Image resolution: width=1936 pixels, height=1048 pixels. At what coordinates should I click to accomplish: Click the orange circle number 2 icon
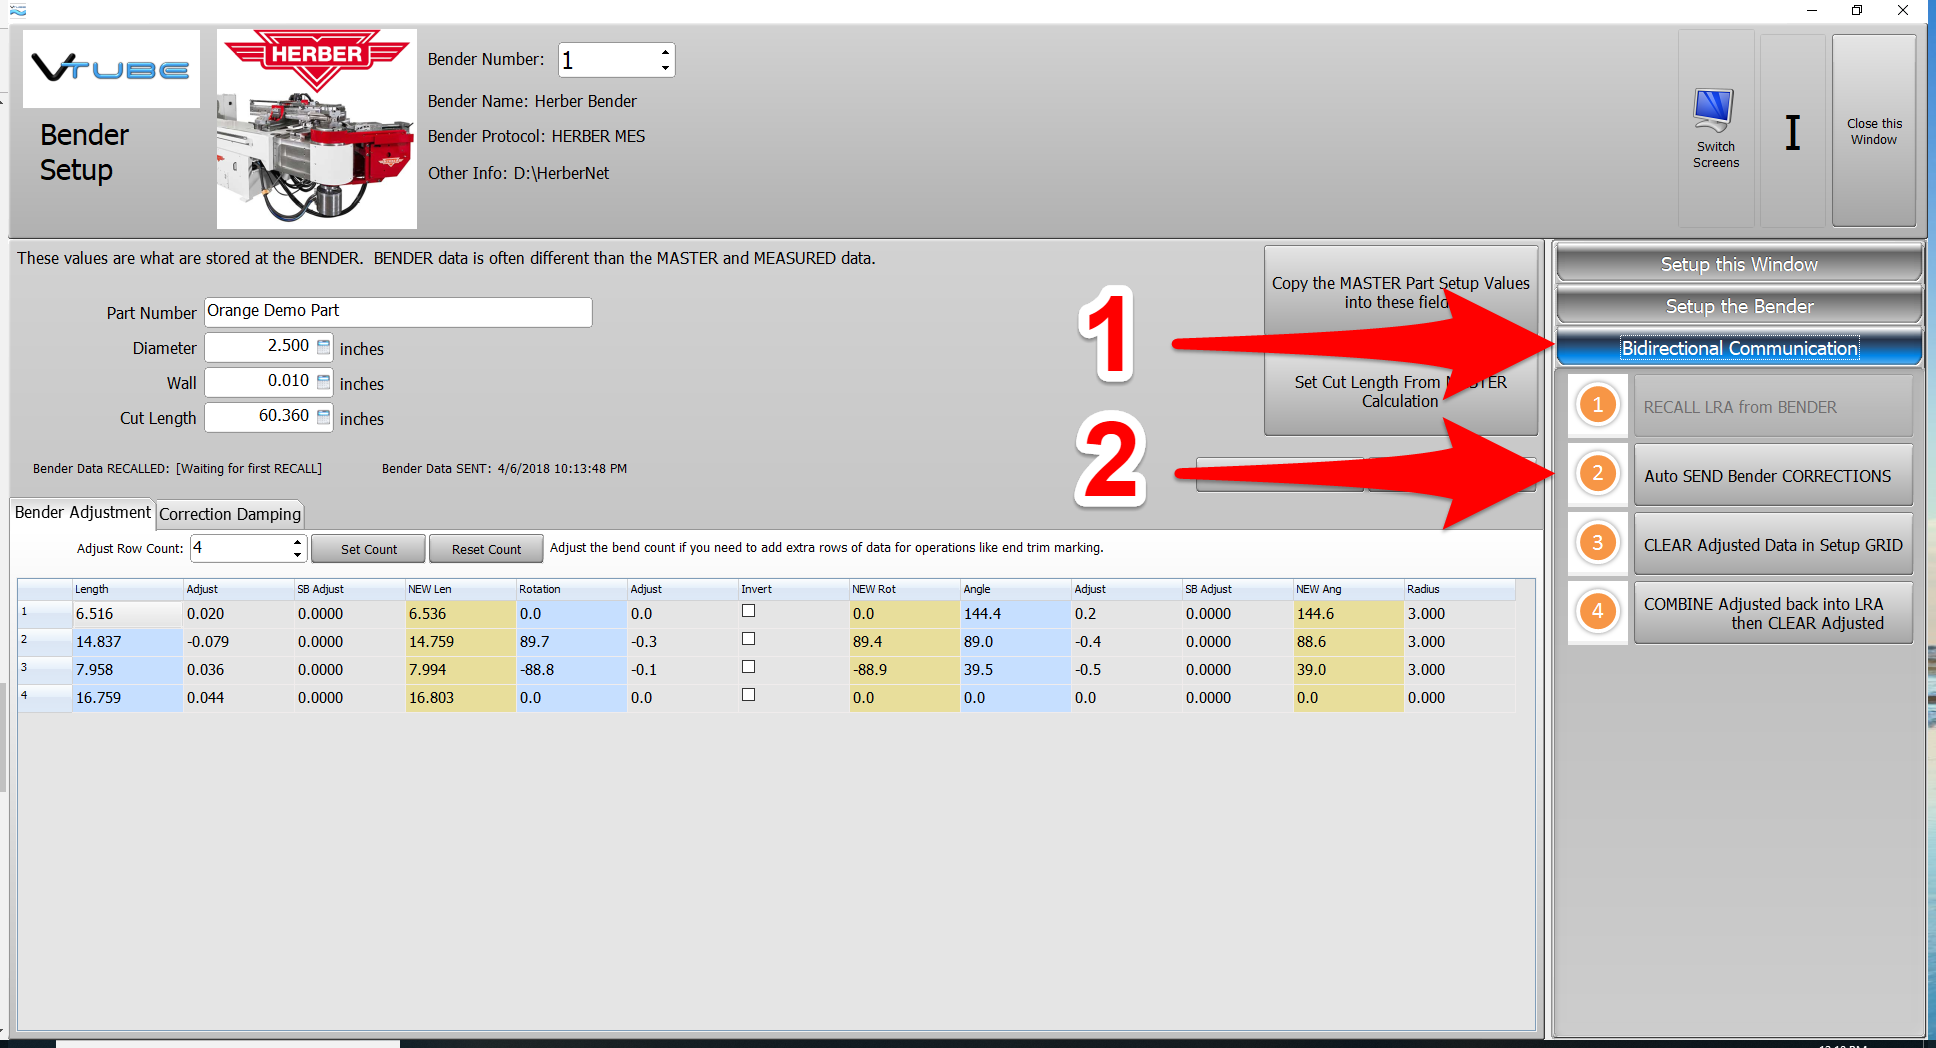coord(1597,474)
